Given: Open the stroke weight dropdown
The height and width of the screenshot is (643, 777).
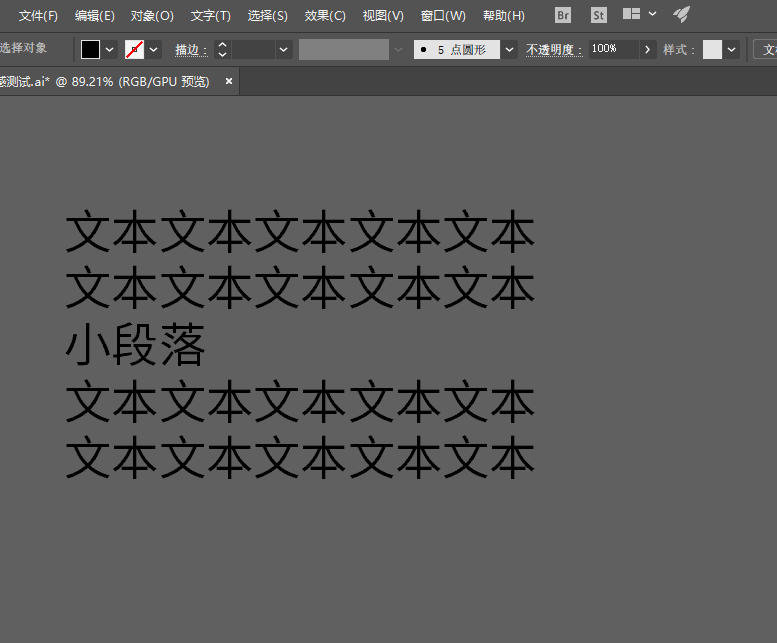Looking at the screenshot, I should click(x=283, y=50).
